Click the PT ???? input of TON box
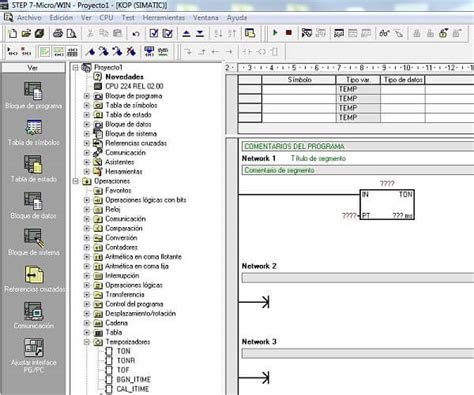Viewport: 474px width, 395px height. 349,216
